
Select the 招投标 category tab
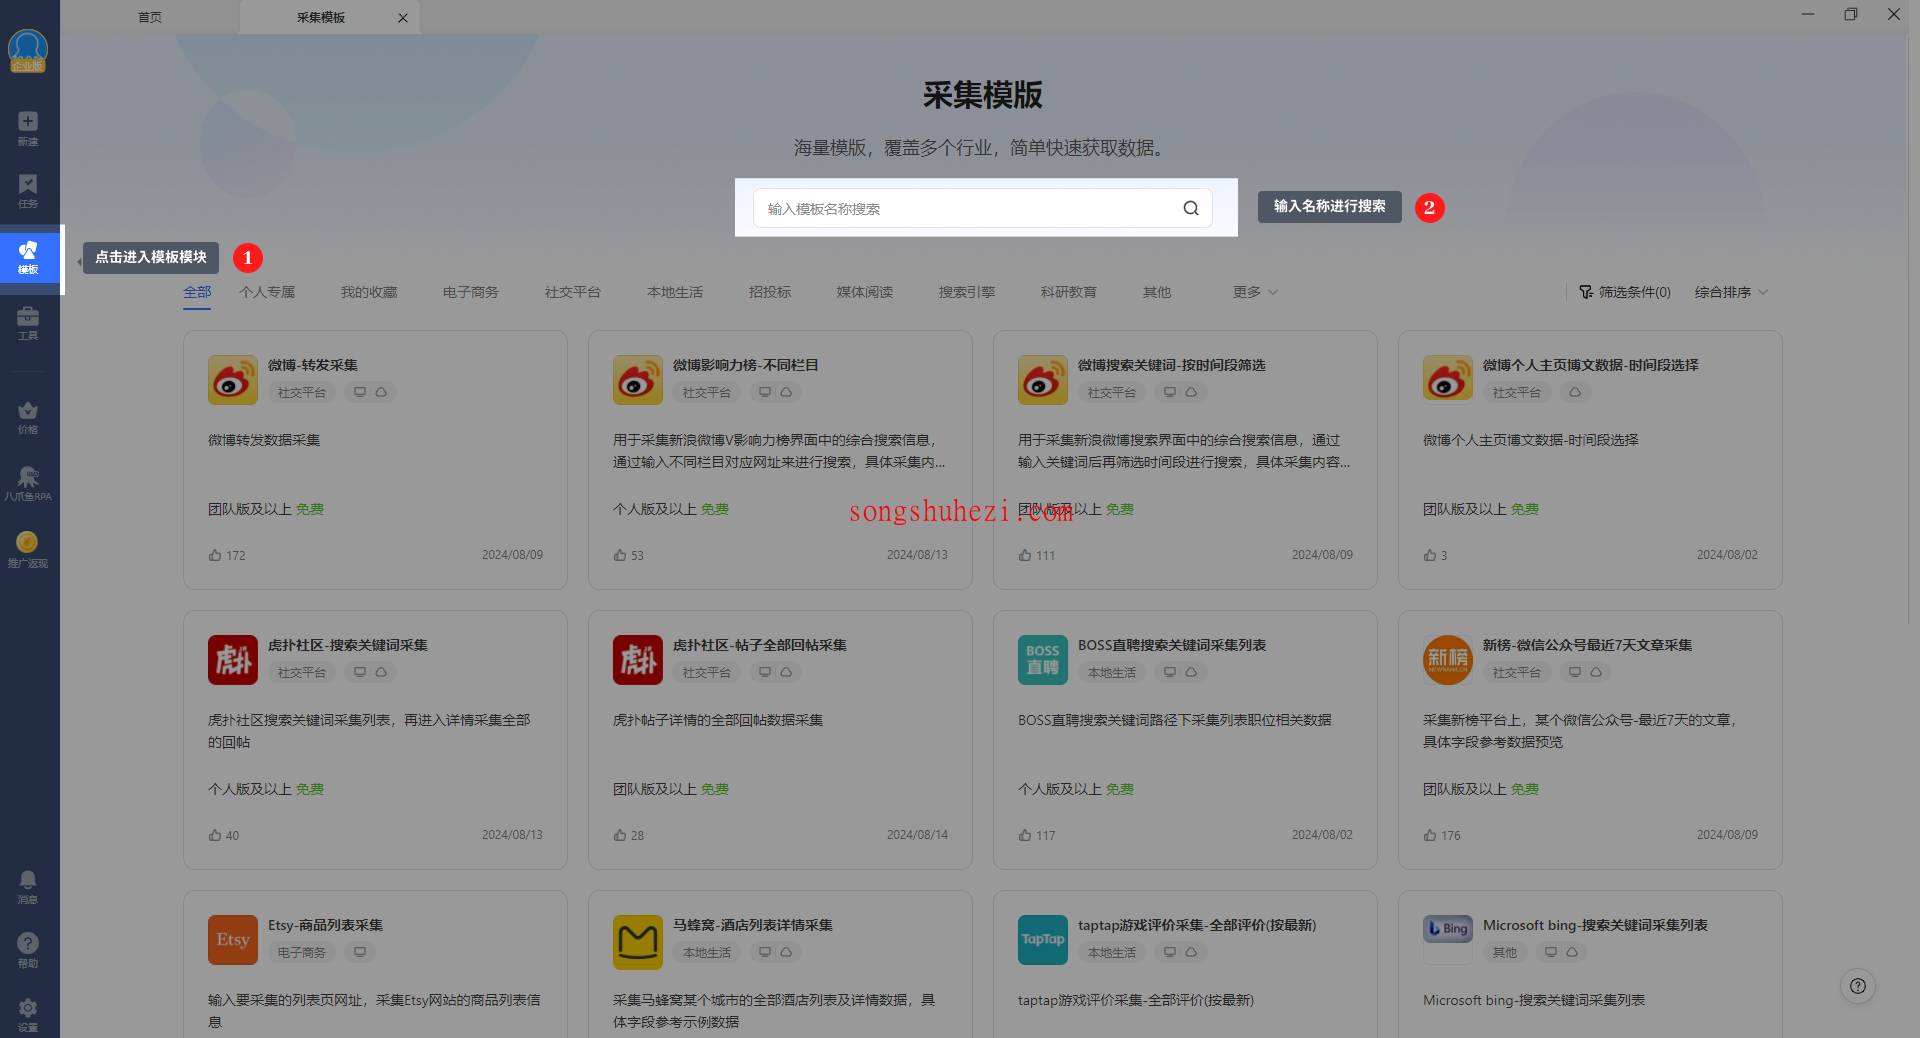click(770, 292)
